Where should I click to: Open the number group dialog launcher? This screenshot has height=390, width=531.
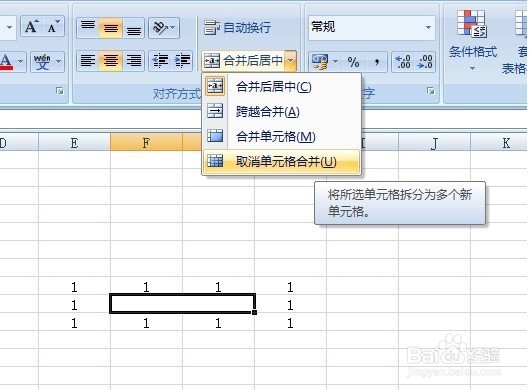point(430,91)
